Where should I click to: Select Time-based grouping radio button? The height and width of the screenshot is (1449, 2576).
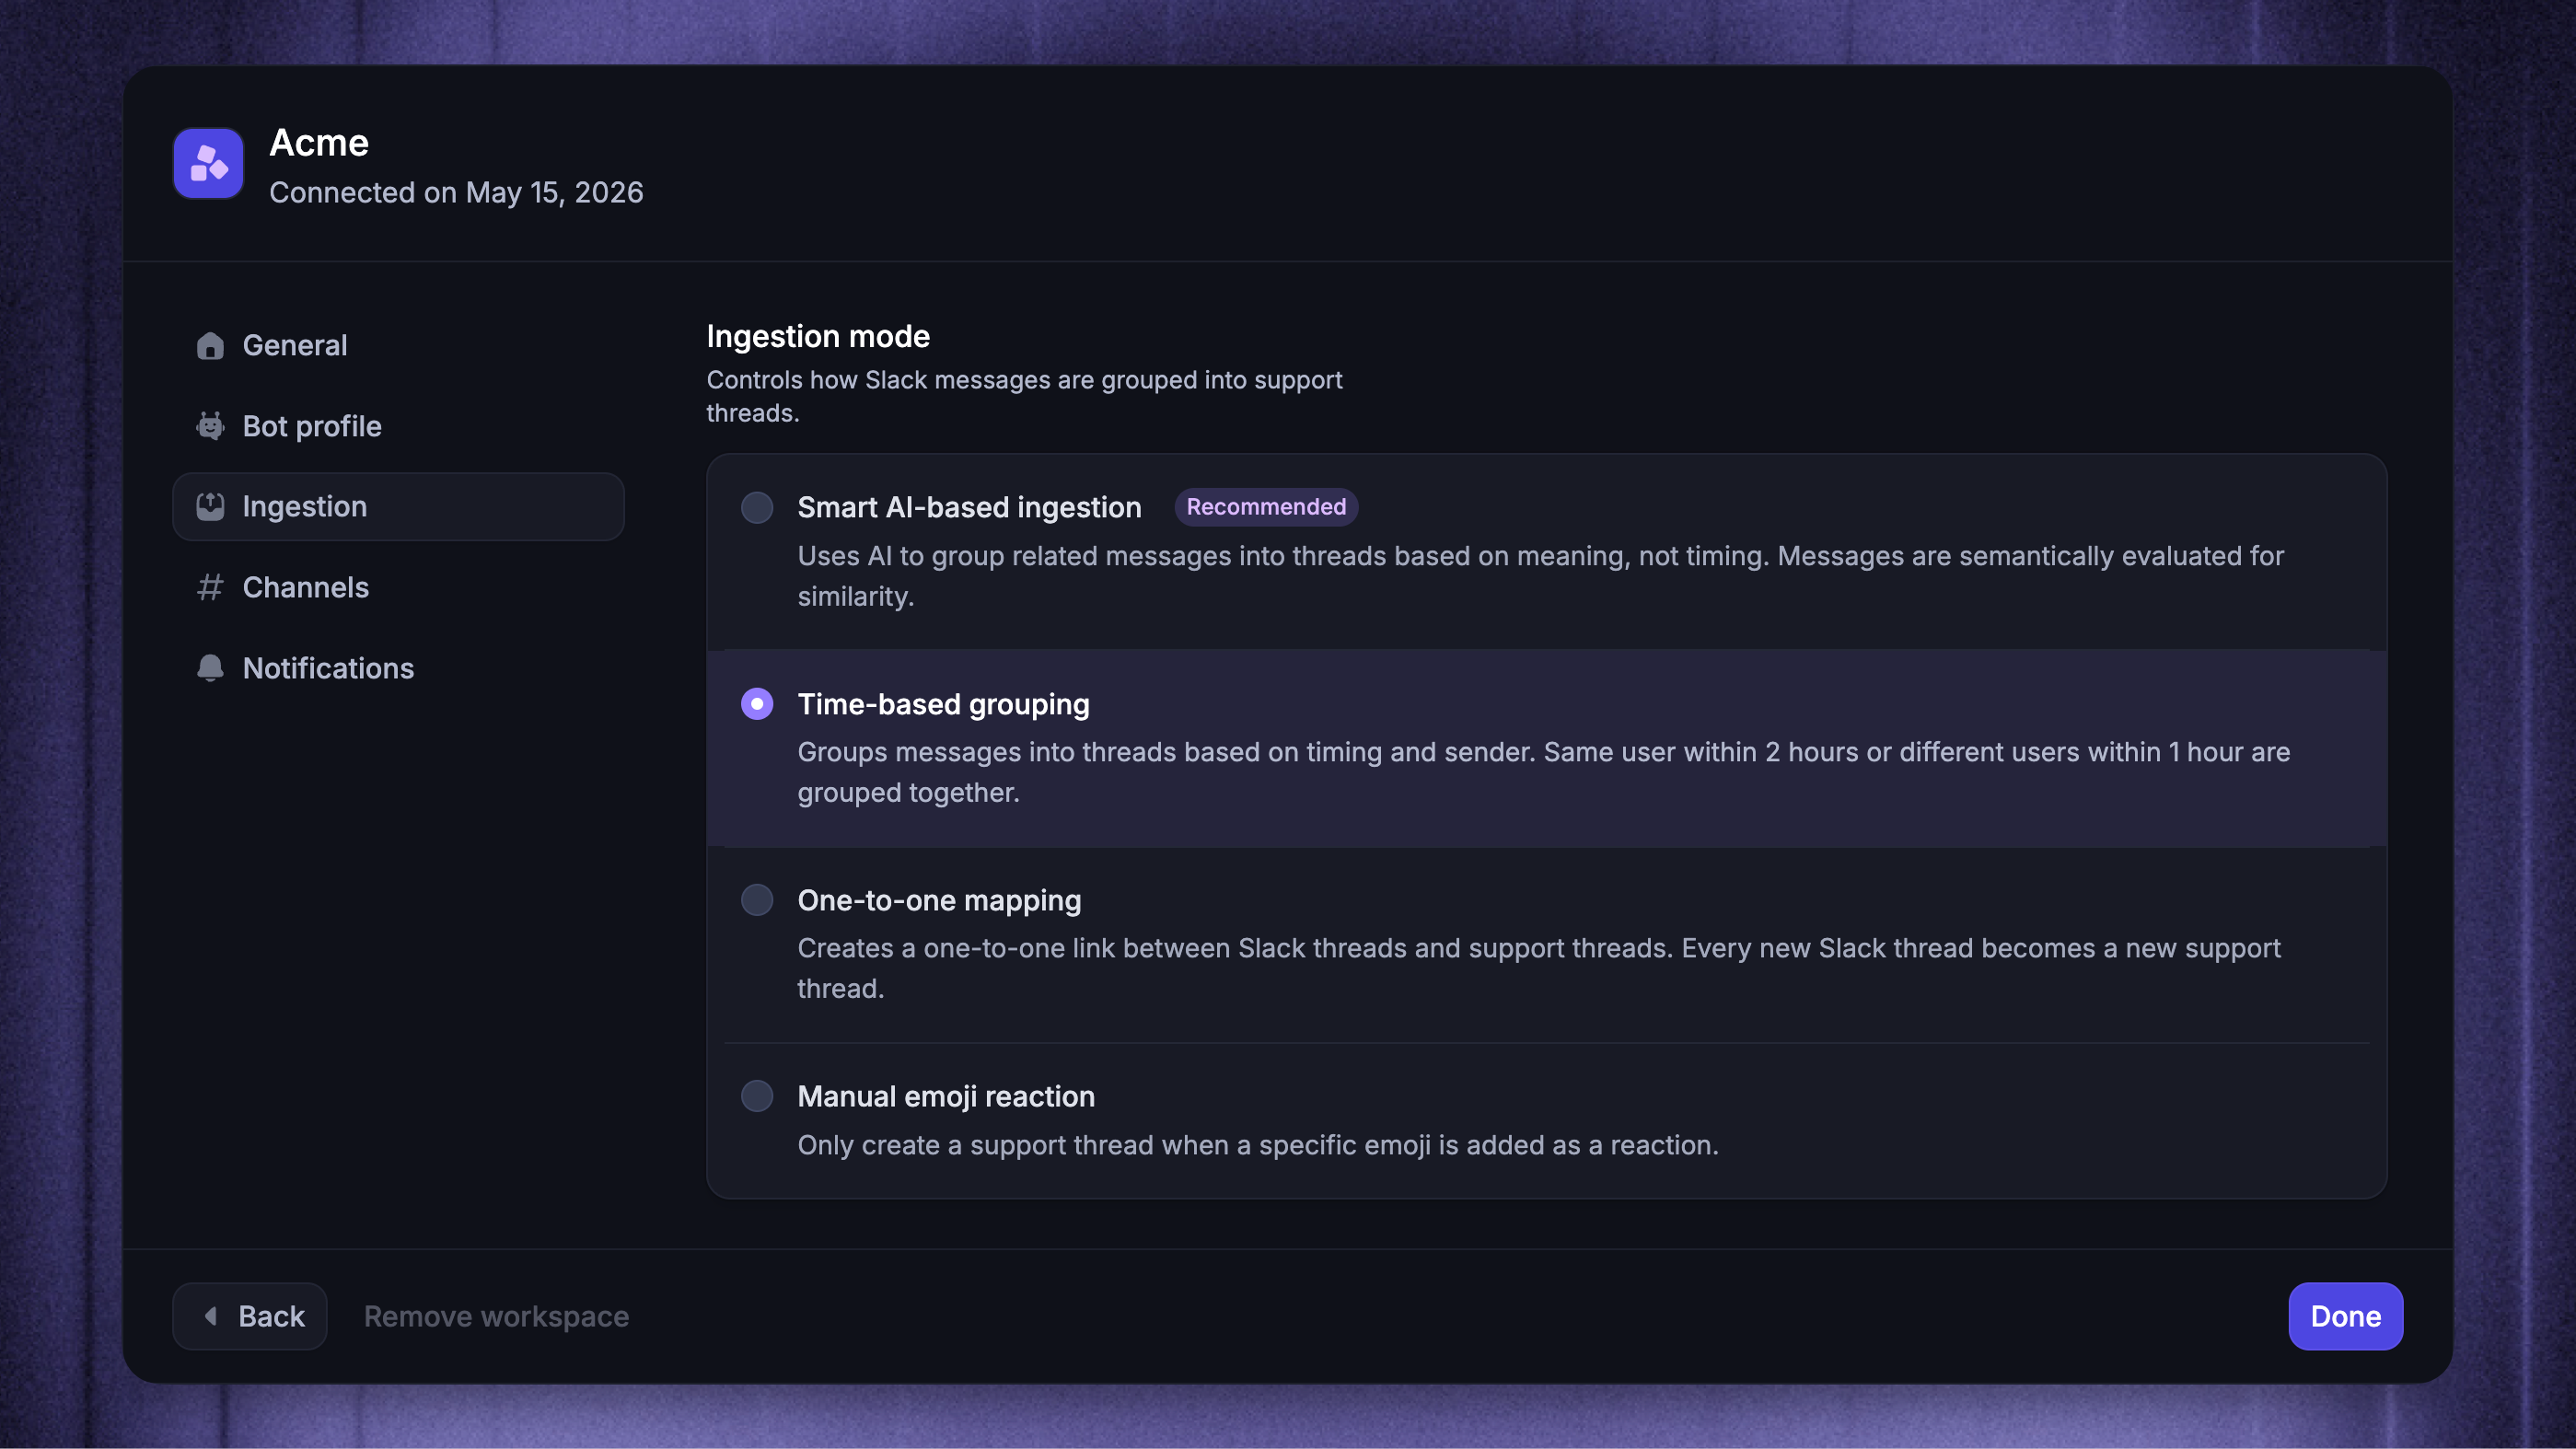tap(757, 704)
